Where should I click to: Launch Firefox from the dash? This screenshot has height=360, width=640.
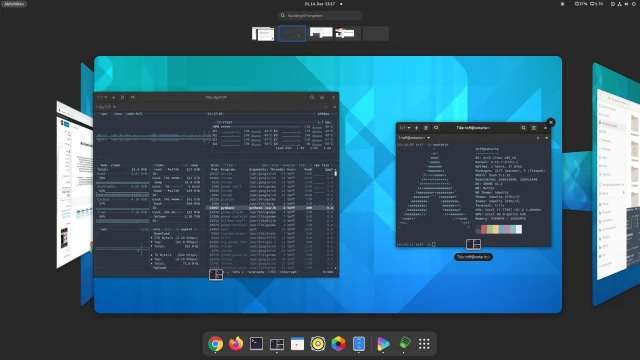click(x=236, y=344)
